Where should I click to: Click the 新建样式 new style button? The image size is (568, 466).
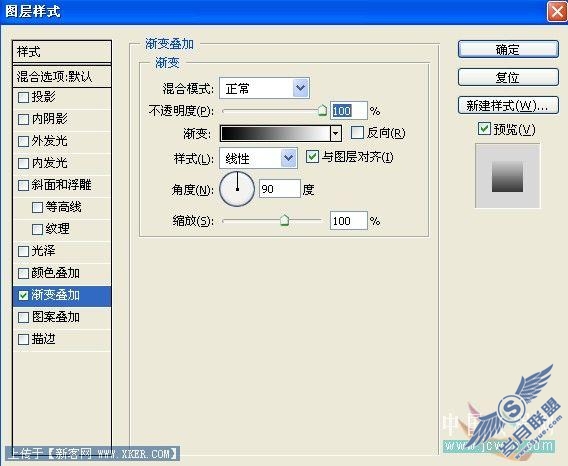coord(508,105)
